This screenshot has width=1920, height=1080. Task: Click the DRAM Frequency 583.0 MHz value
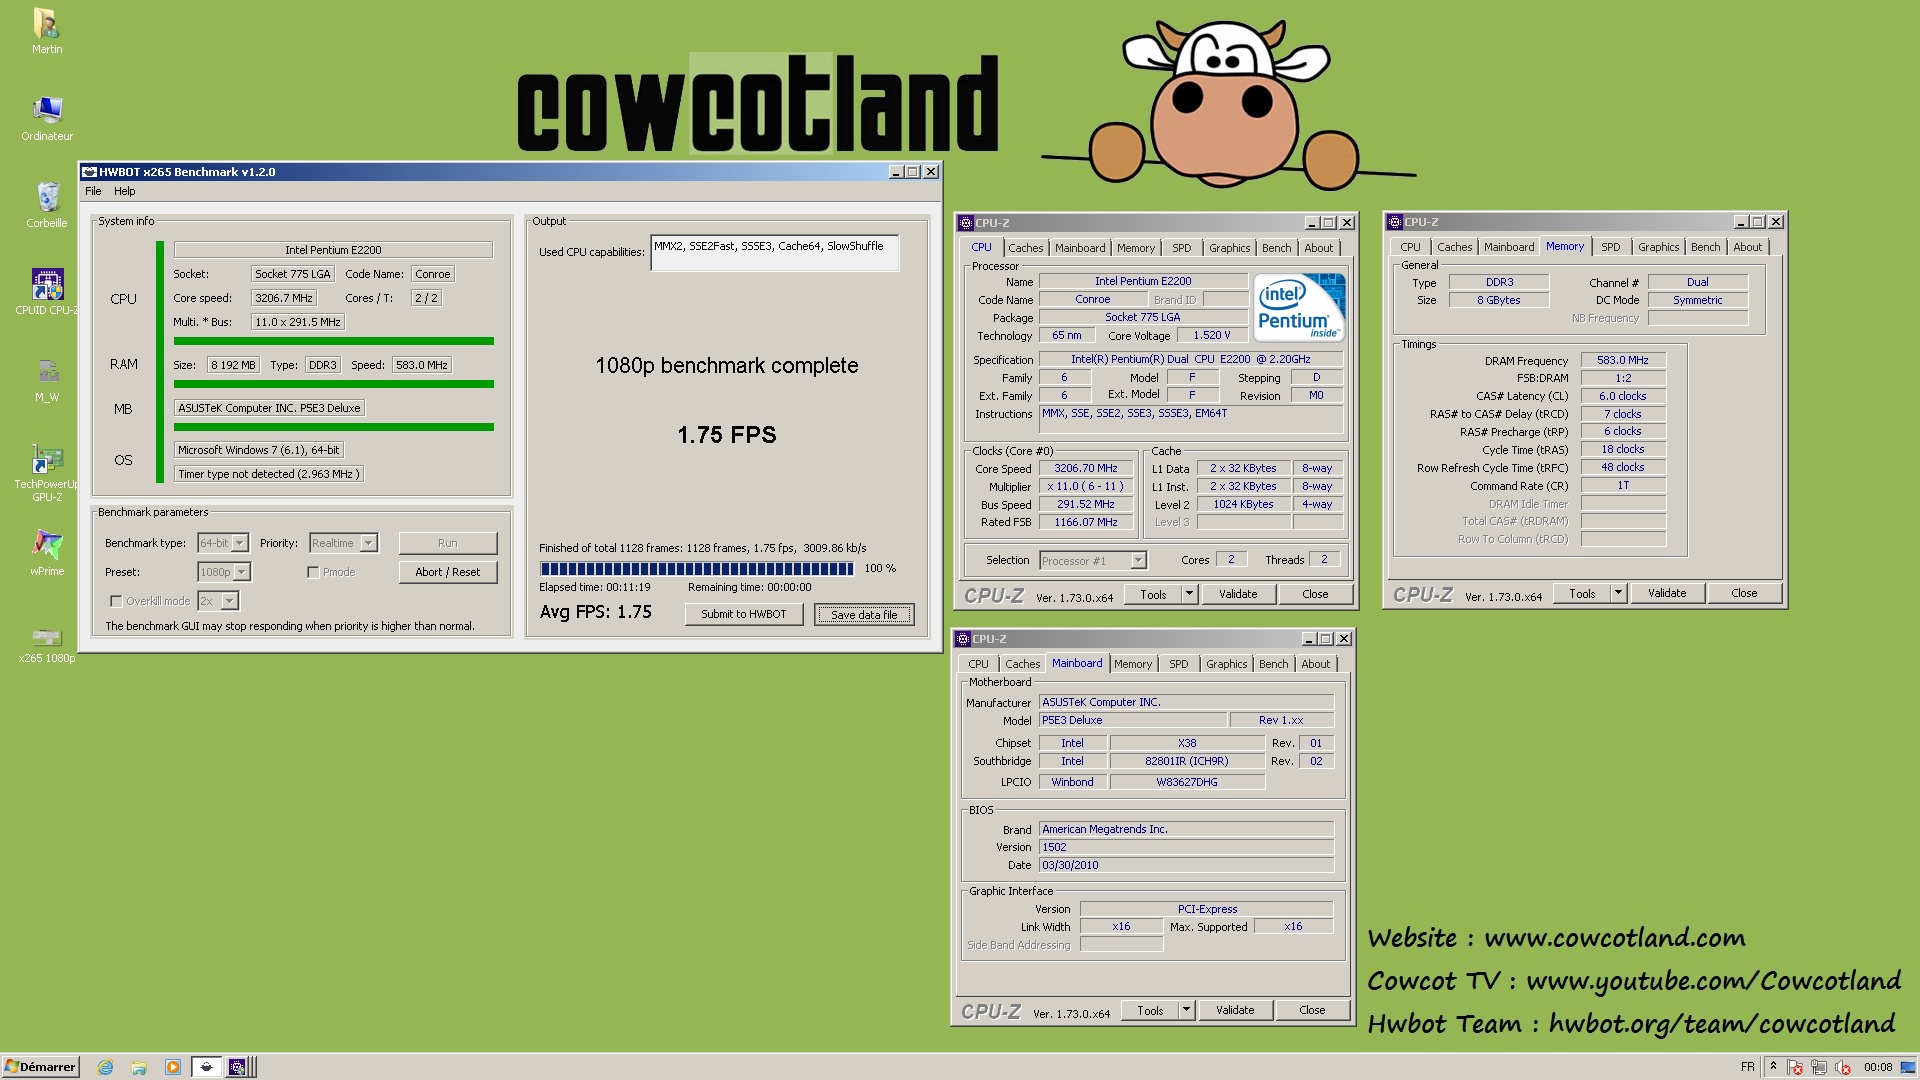click(1622, 360)
